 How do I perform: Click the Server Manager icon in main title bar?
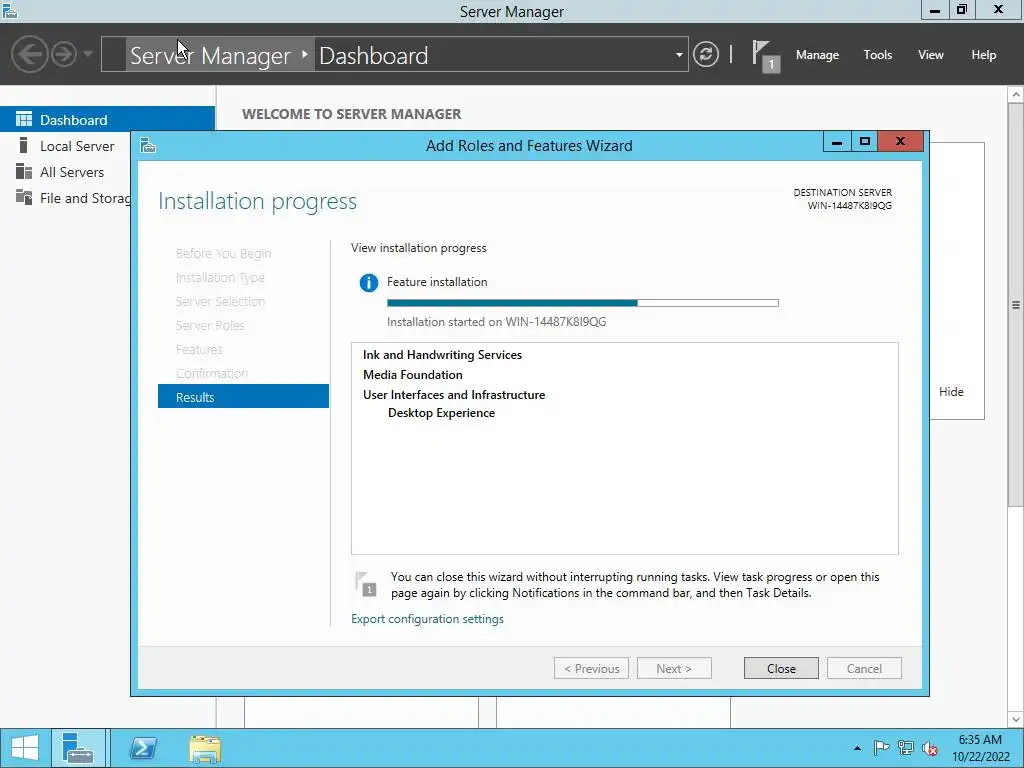coord(9,10)
